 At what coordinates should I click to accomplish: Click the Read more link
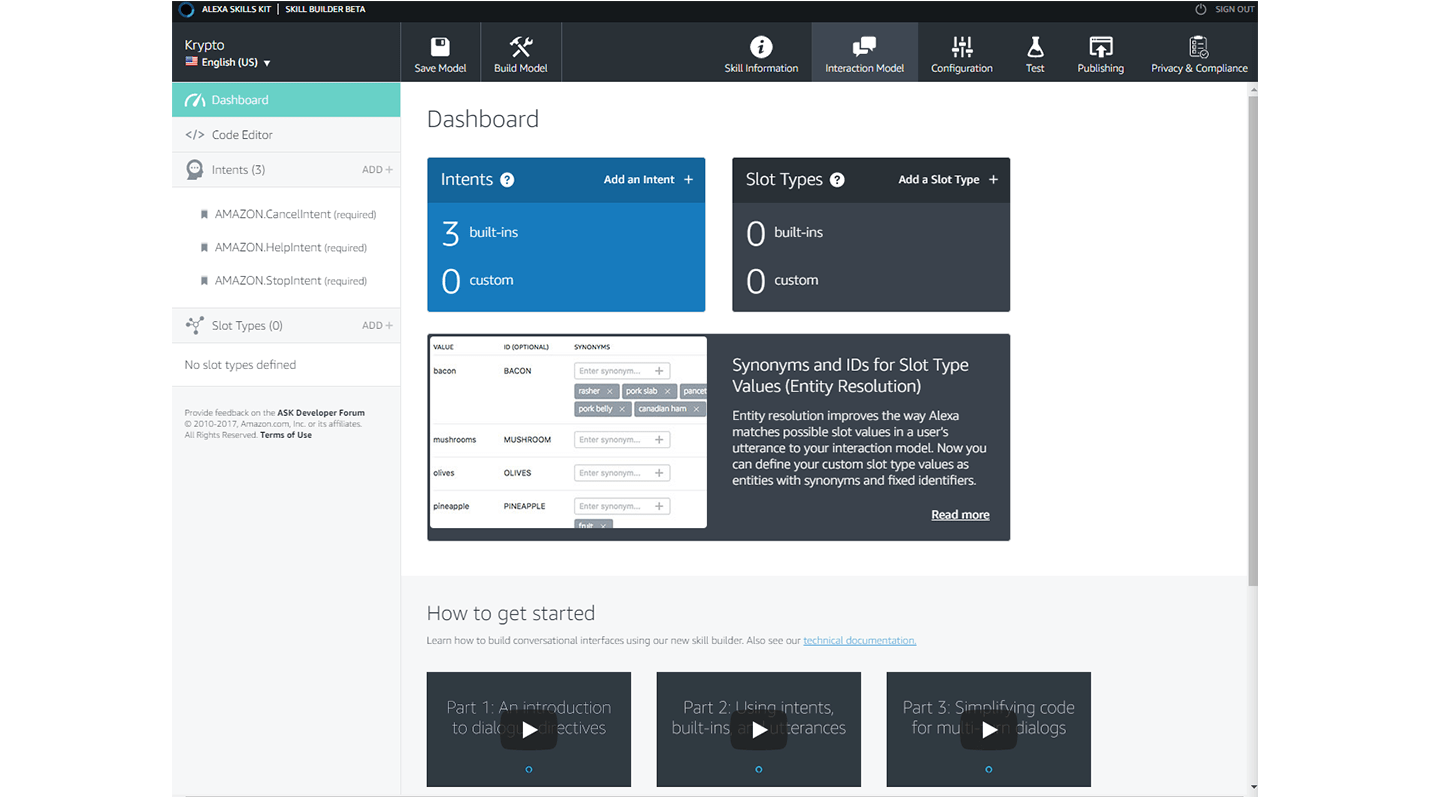pyautogui.click(x=960, y=515)
